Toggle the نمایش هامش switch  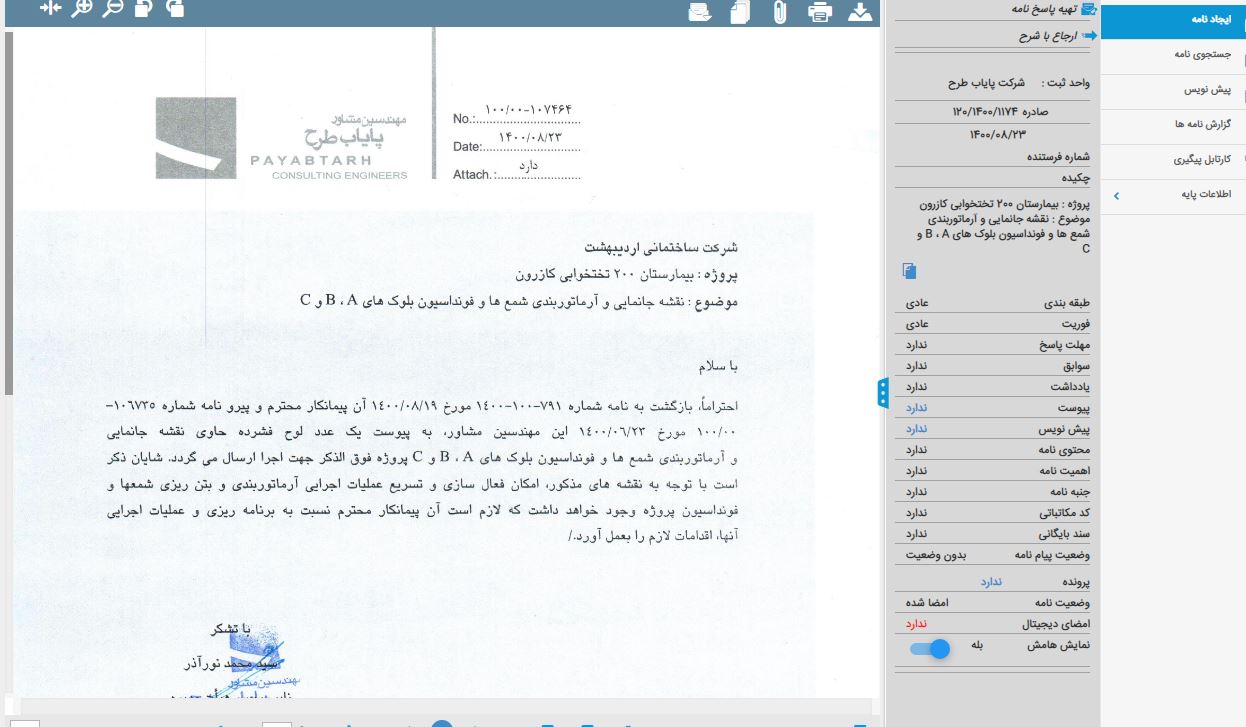931,649
